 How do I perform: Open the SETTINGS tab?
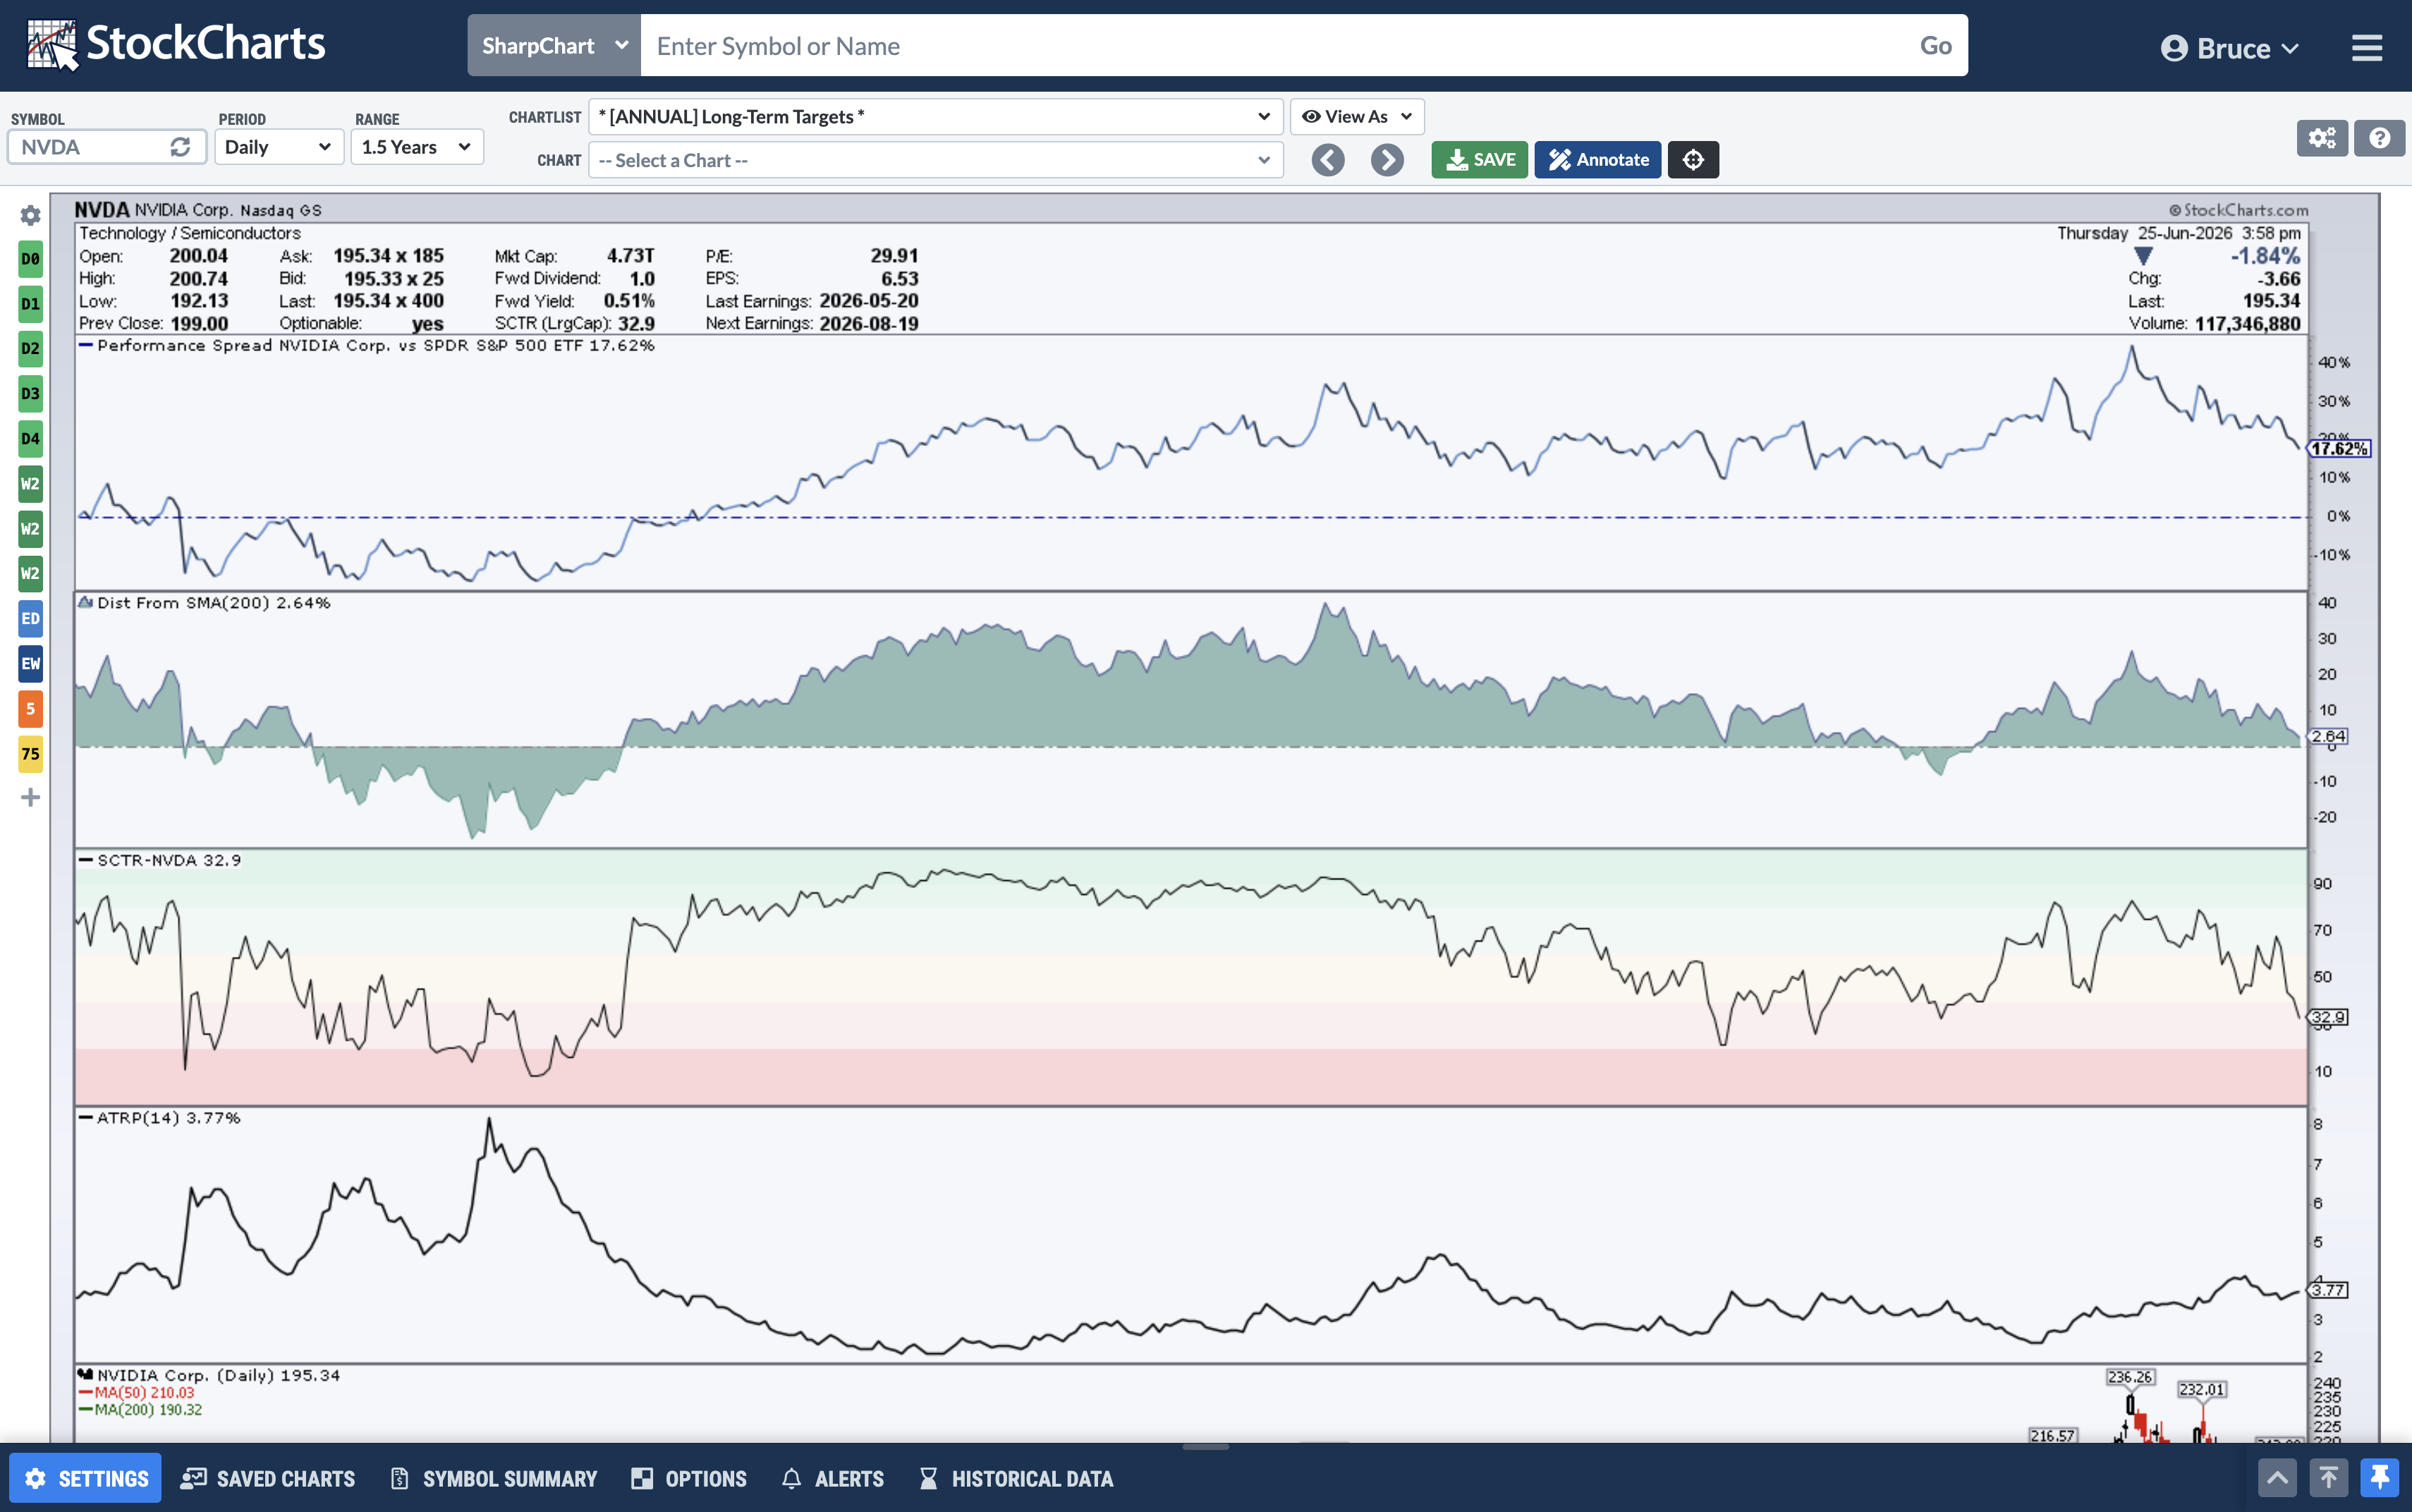(x=86, y=1478)
